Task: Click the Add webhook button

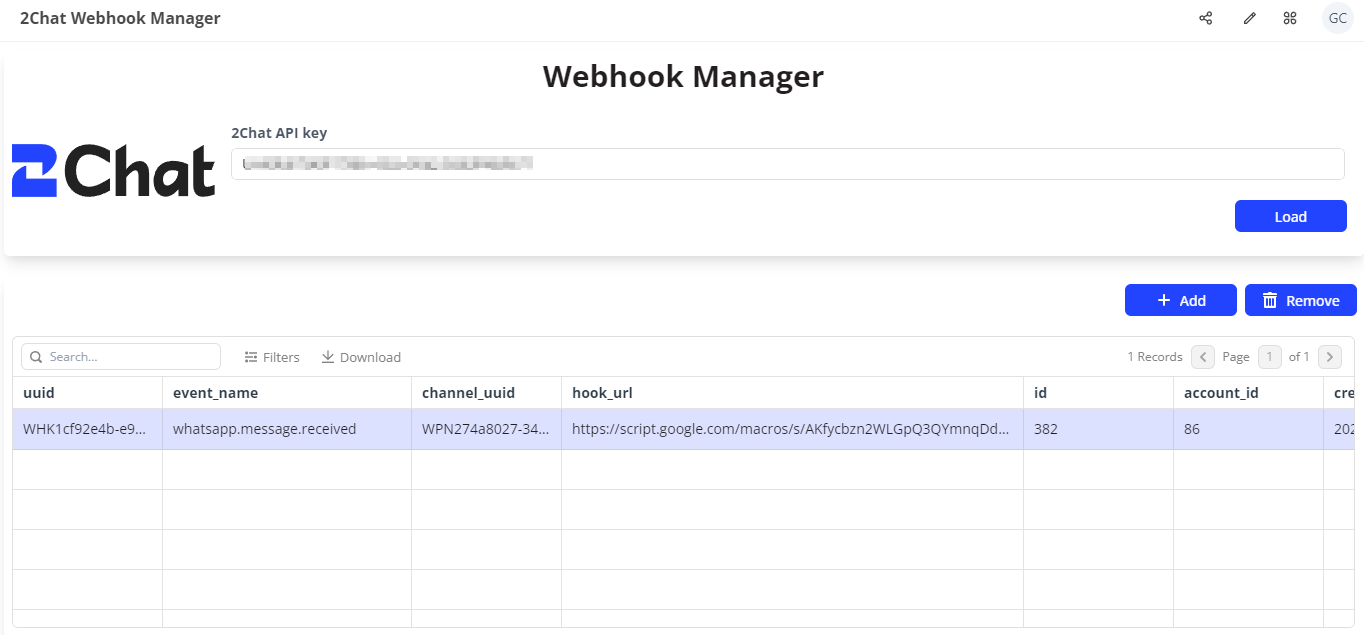Action: coord(1180,300)
